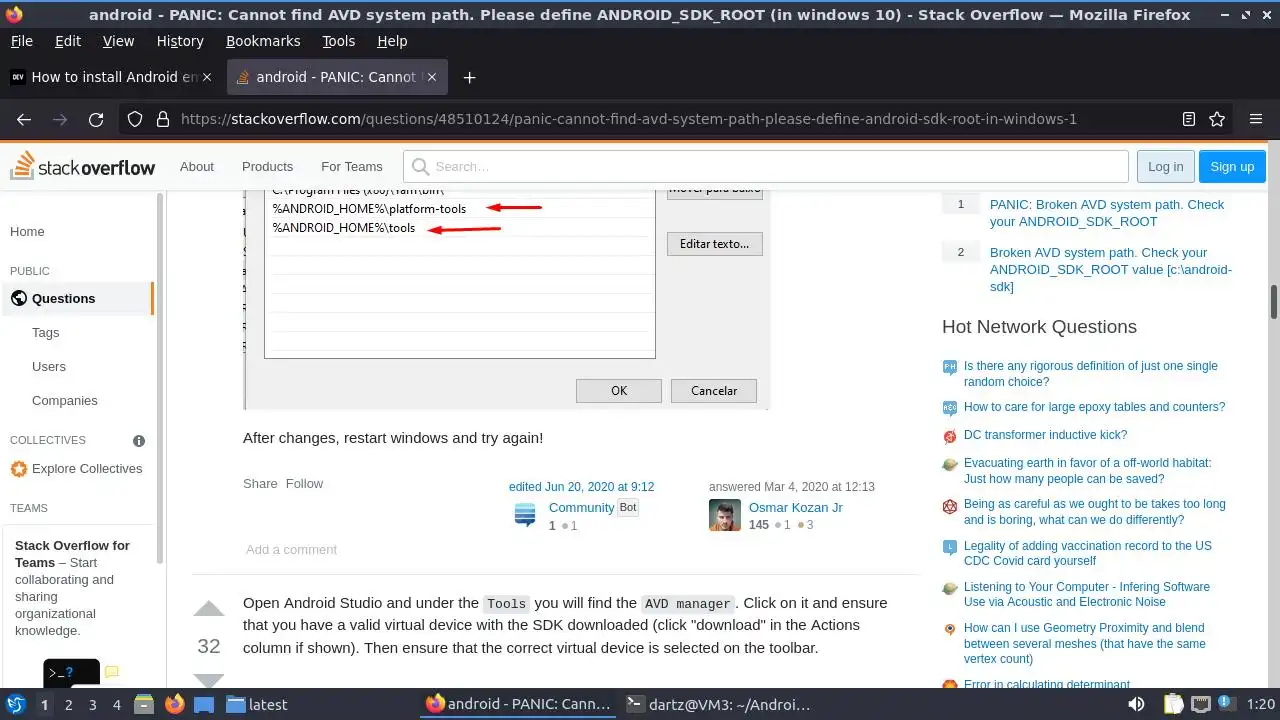This screenshot has width=1280, height=720.
Task: Open Companies in left sidebar
Action: [x=65, y=400]
